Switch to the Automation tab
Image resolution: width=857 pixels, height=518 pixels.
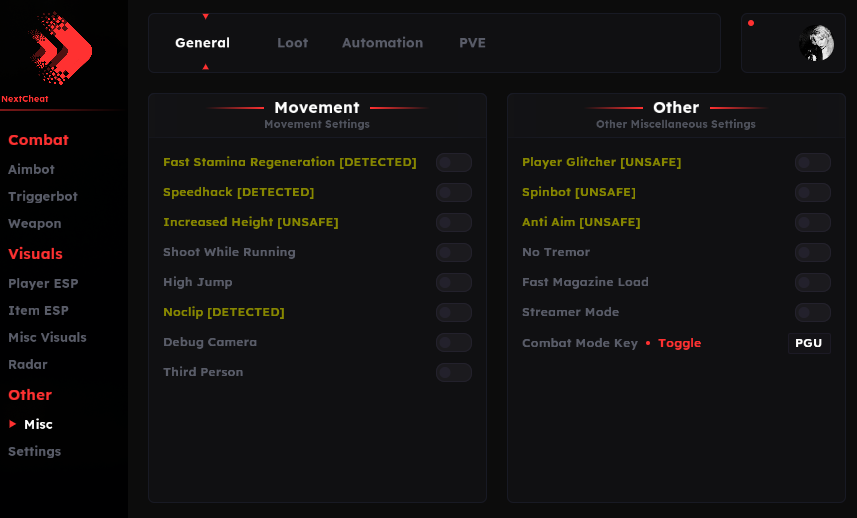382,43
